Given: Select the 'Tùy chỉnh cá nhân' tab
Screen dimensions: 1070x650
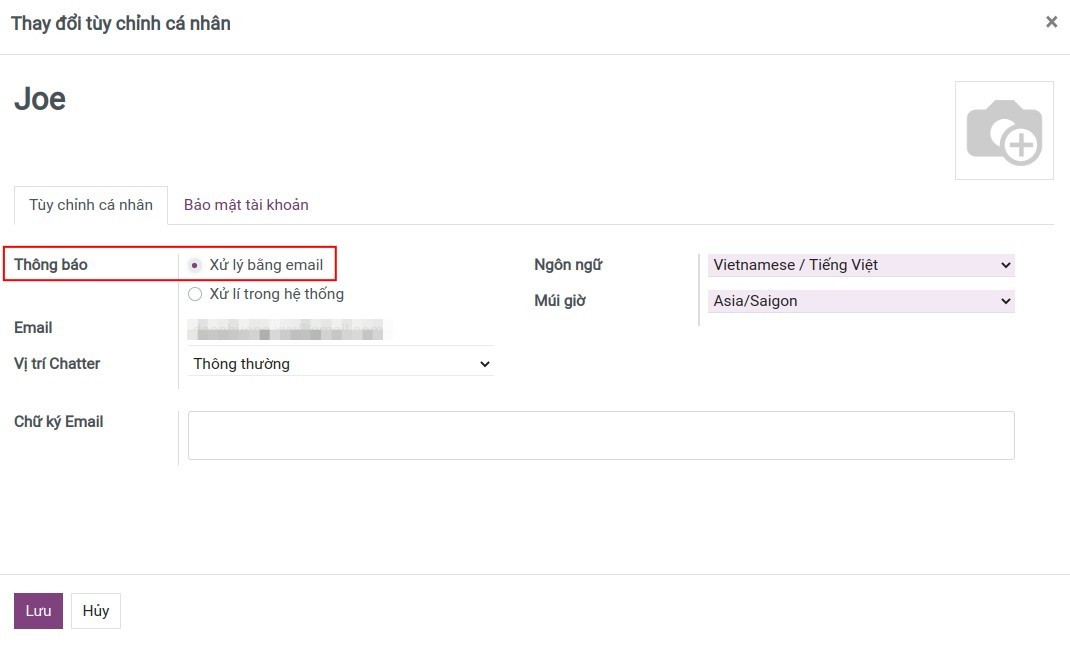Looking at the screenshot, I should (90, 204).
